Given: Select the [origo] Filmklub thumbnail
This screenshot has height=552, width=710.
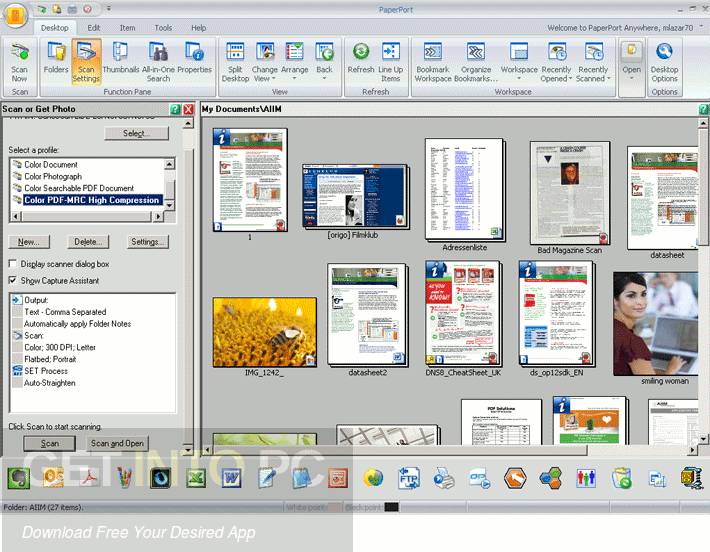Looking at the screenshot, I should tap(355, 197).
